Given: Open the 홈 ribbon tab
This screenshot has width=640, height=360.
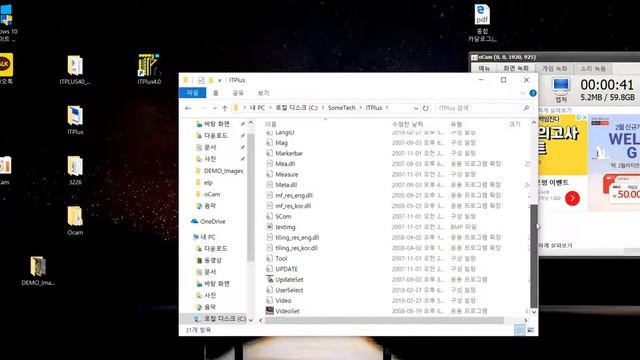Looking at the screenshot, I should [x=216, y=93].
